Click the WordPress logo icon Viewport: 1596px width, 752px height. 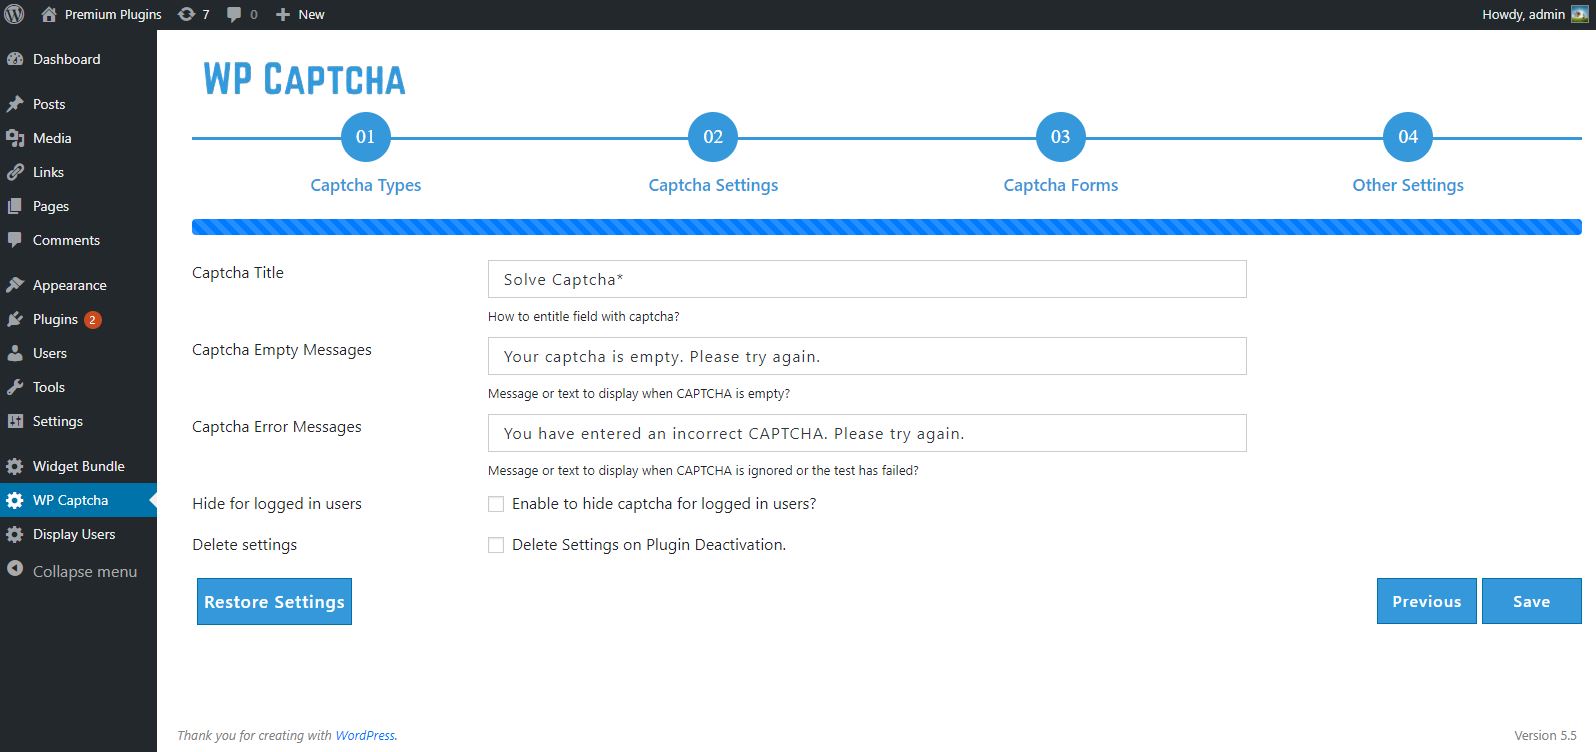(14, 14)
